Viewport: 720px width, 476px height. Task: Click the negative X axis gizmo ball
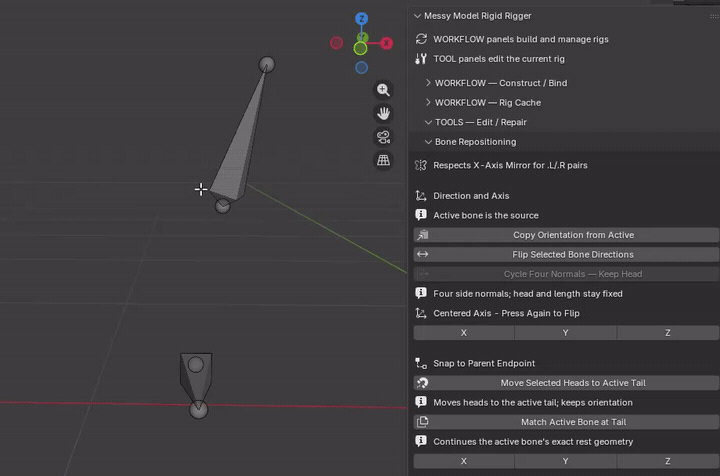pyautogui.click(x=337, y=43)
